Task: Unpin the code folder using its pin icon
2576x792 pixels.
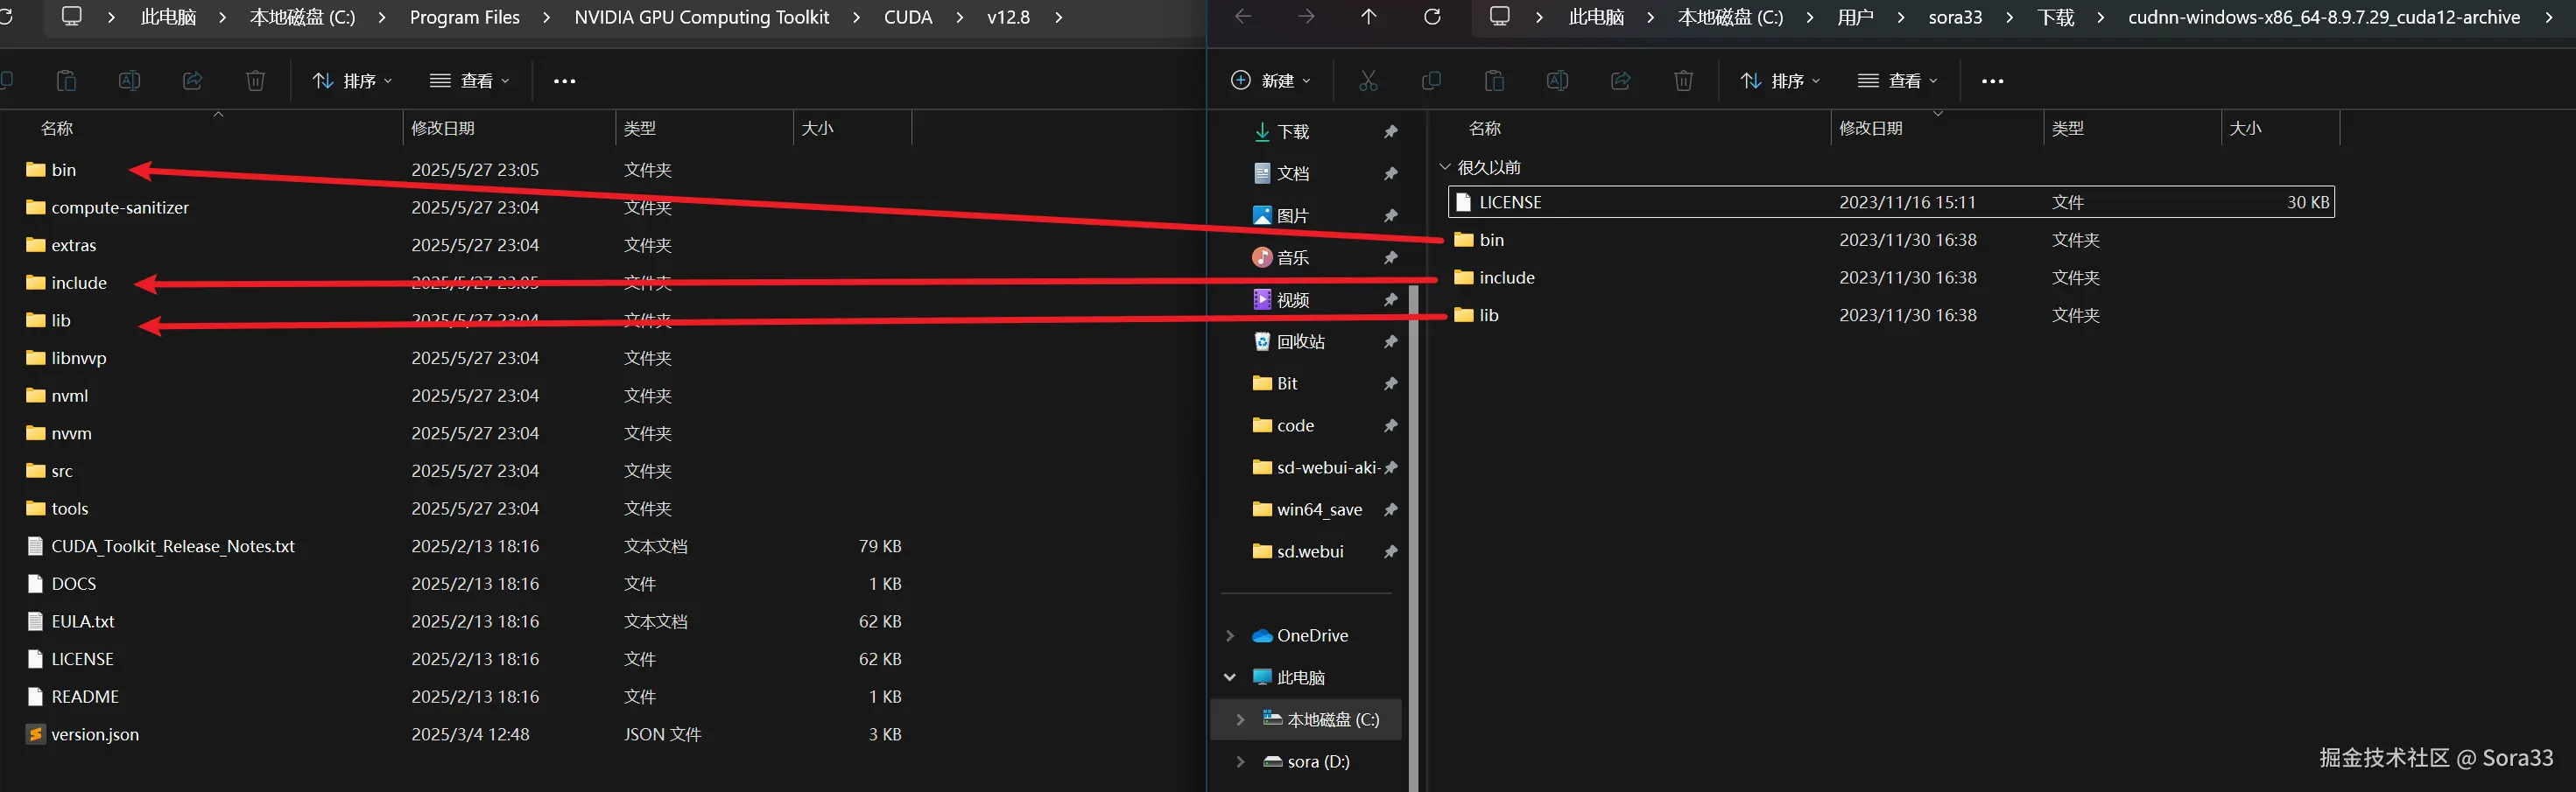Action: (1390, 426)
